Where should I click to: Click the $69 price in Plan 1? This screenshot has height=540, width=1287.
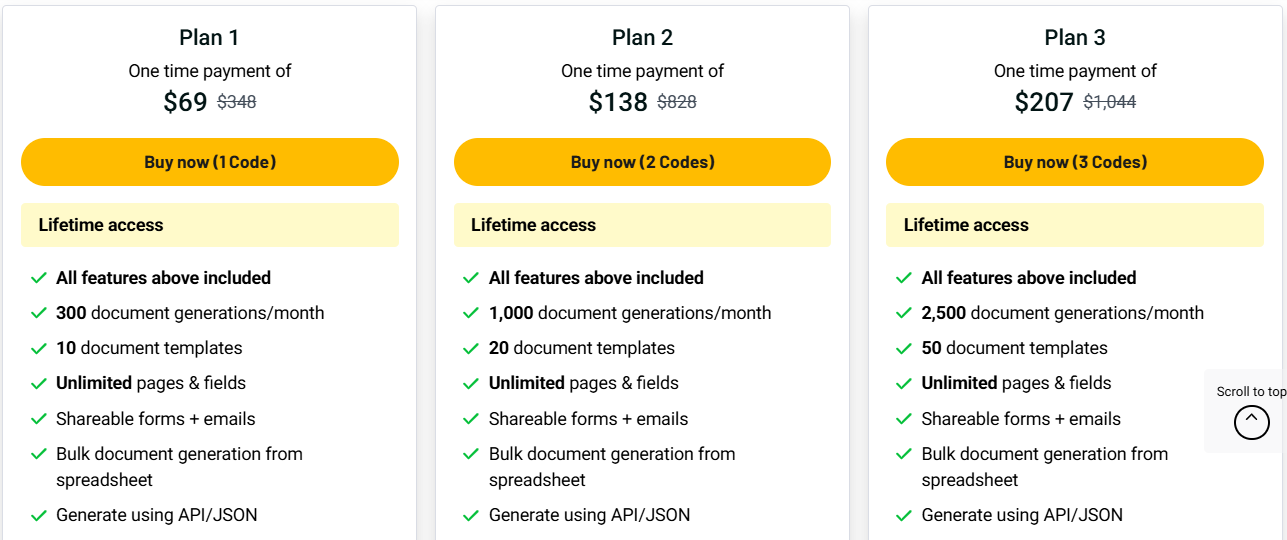point(185,102)
